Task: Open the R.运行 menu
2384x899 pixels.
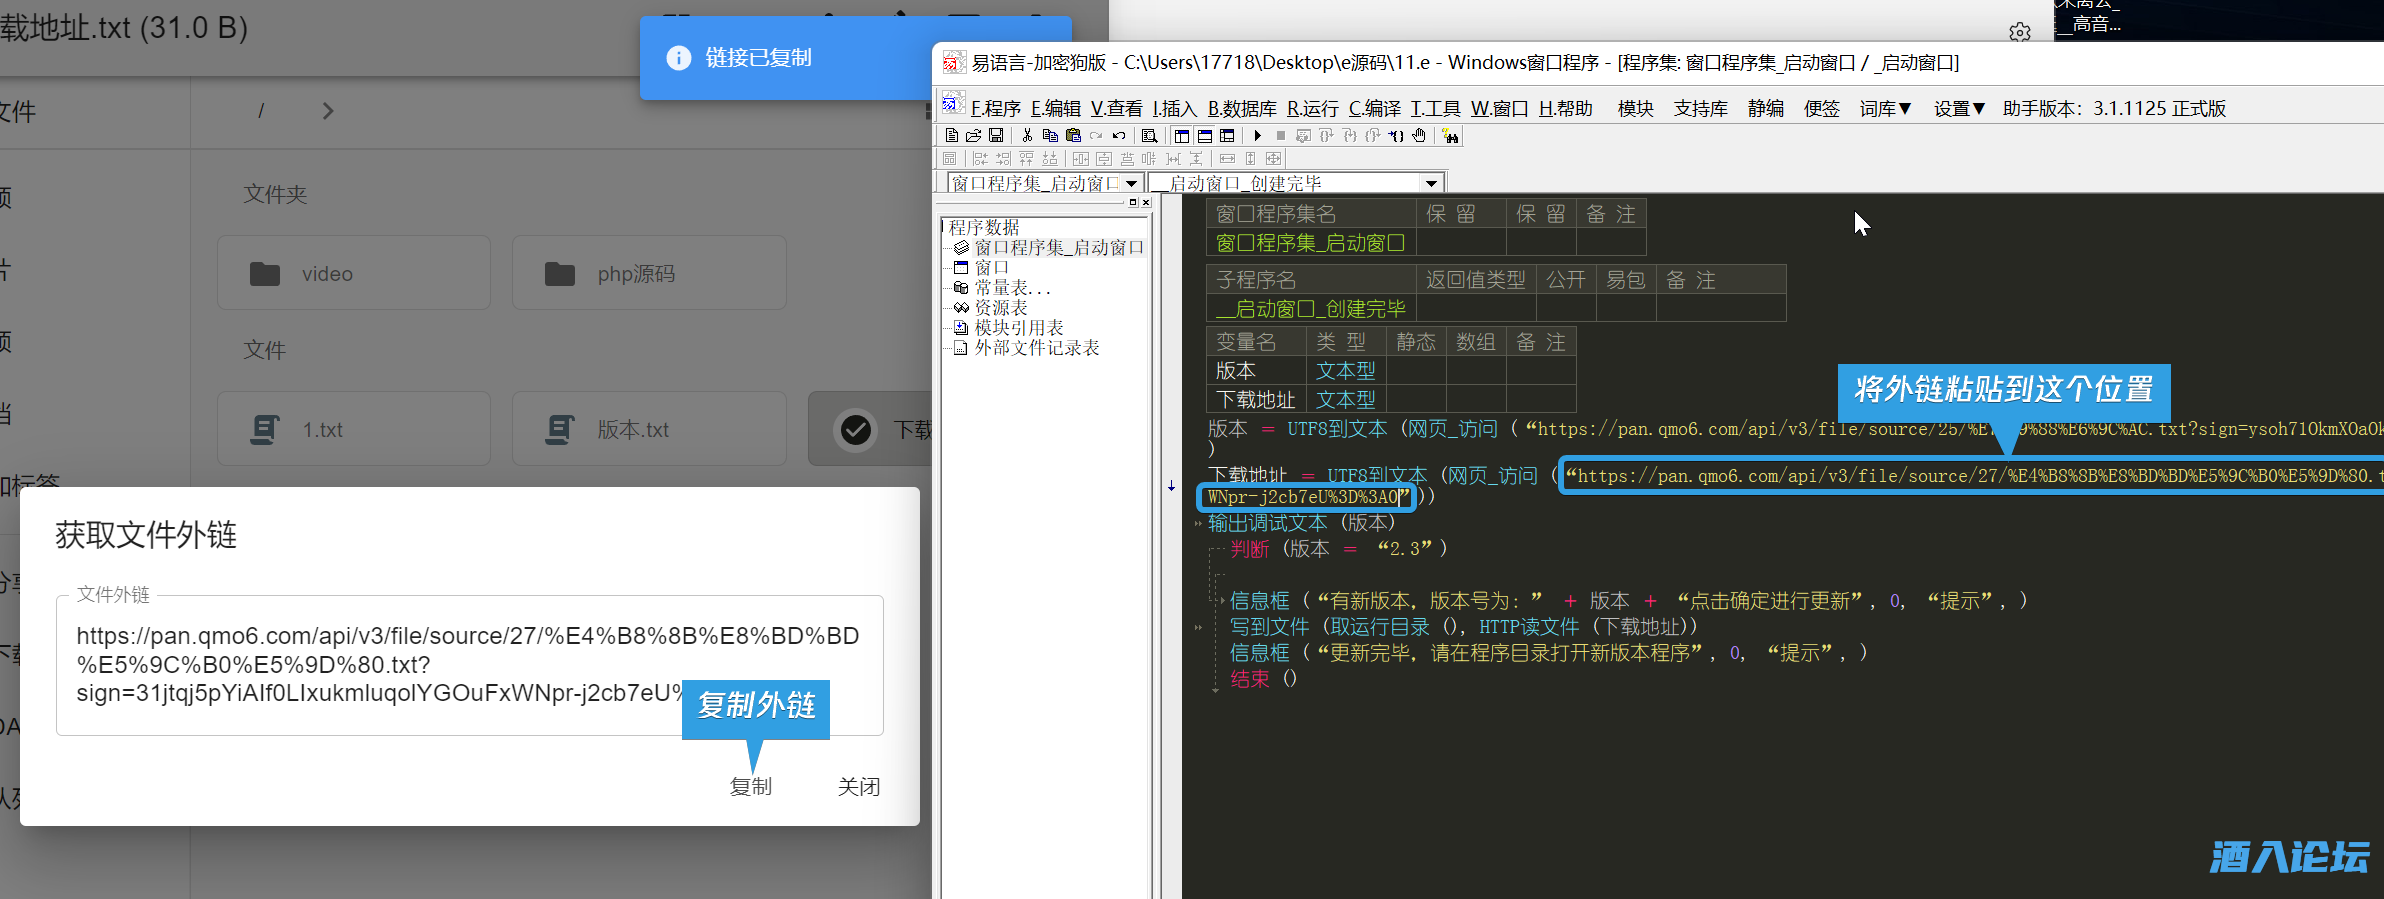Action: click(1312, 108)
